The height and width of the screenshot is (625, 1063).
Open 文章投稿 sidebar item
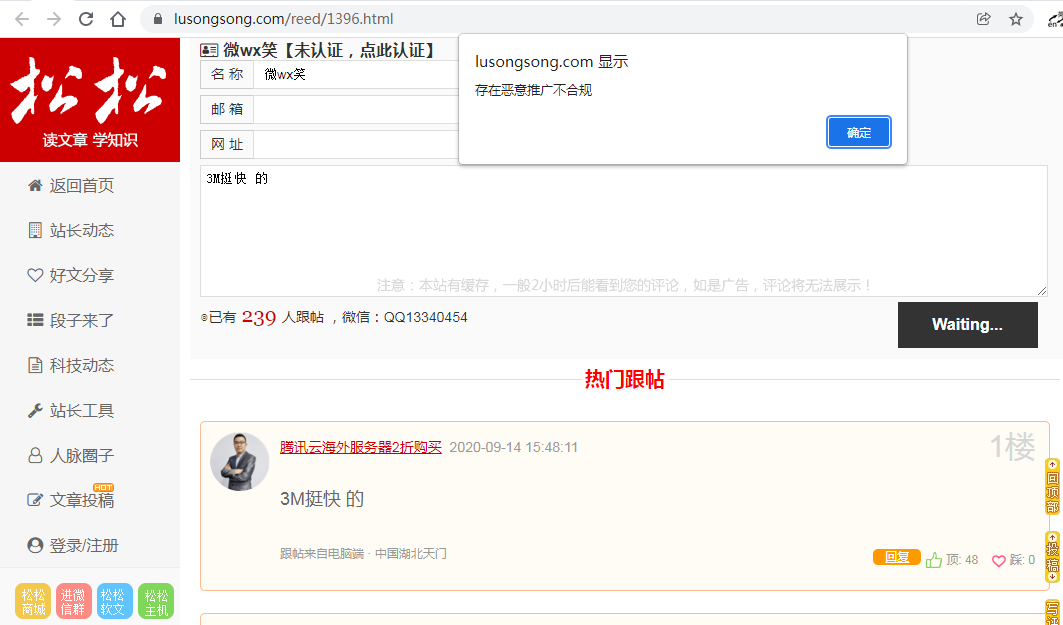[x=71, y=500]
